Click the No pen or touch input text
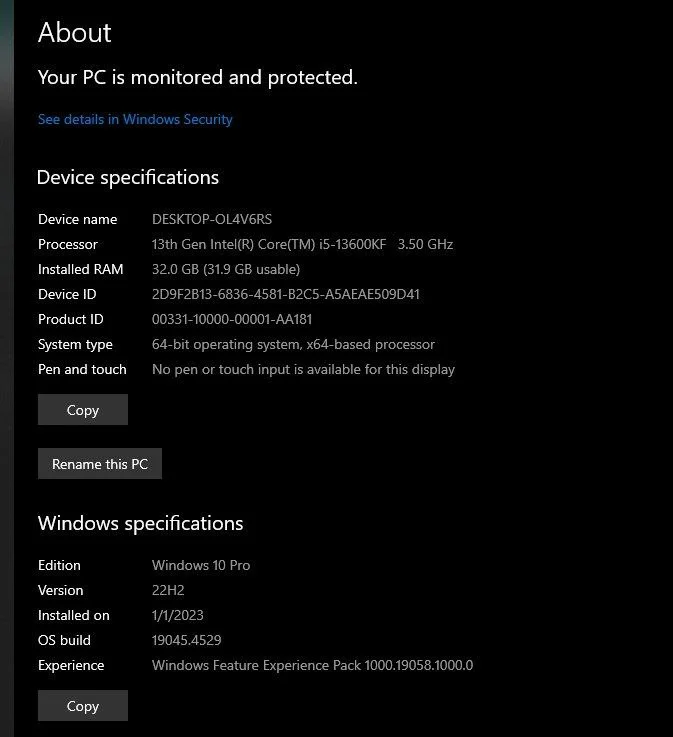 303,369
